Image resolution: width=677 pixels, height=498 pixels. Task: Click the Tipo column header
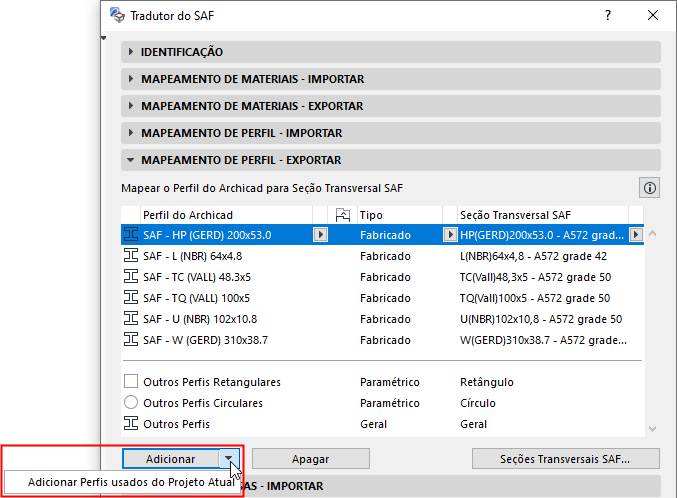pos(399,215)
